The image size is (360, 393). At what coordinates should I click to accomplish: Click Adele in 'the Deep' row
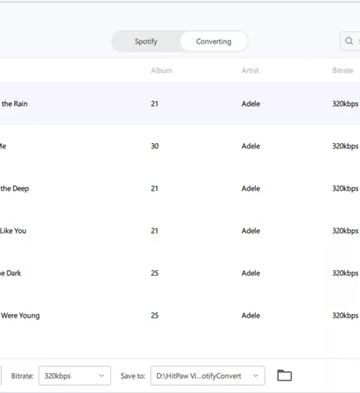[251, 188]
